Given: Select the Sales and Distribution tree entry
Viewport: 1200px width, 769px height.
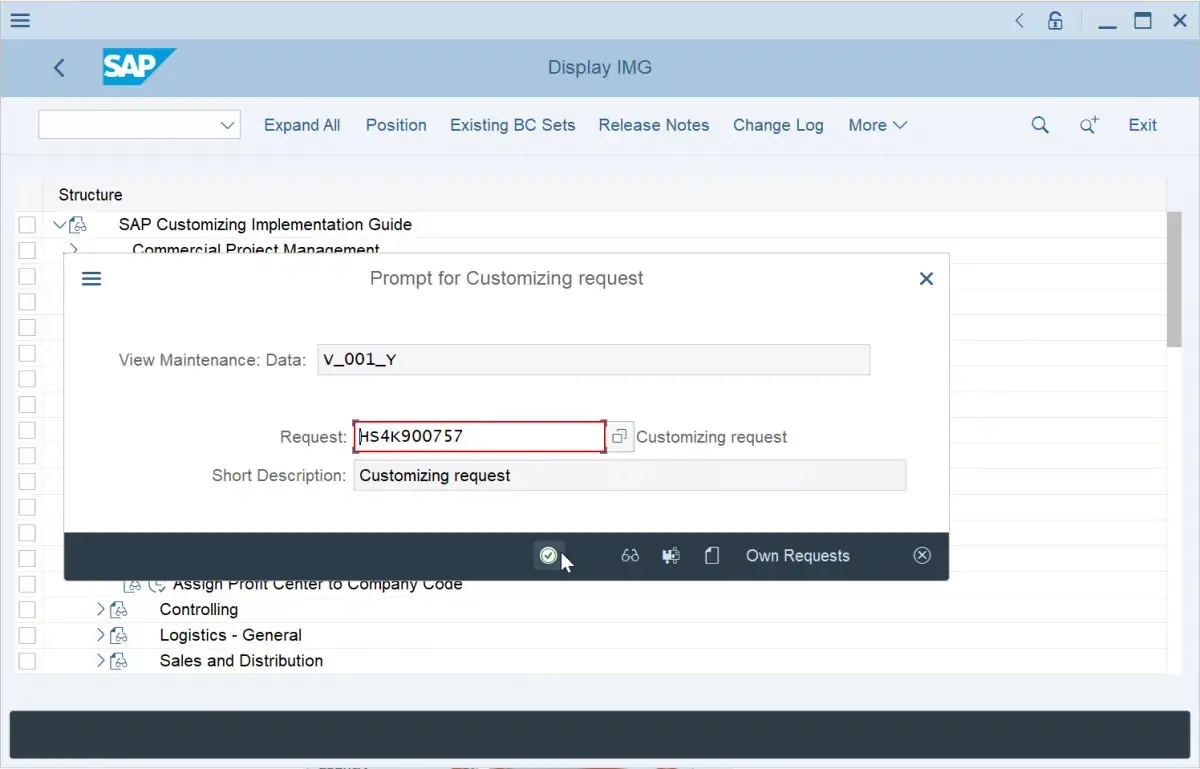Looking at the screenshot, I should pos(241,661).
